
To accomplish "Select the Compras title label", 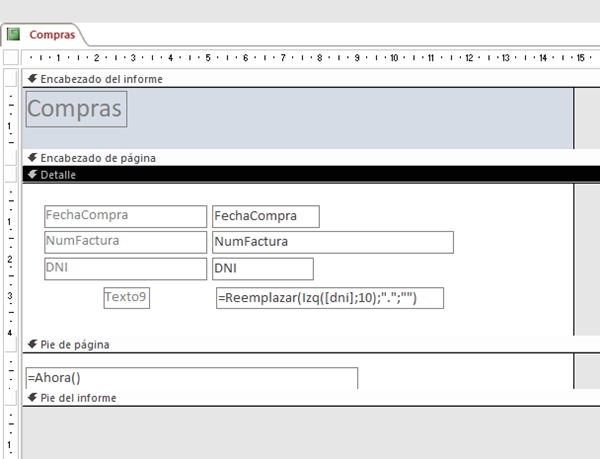I will [76, 109].
